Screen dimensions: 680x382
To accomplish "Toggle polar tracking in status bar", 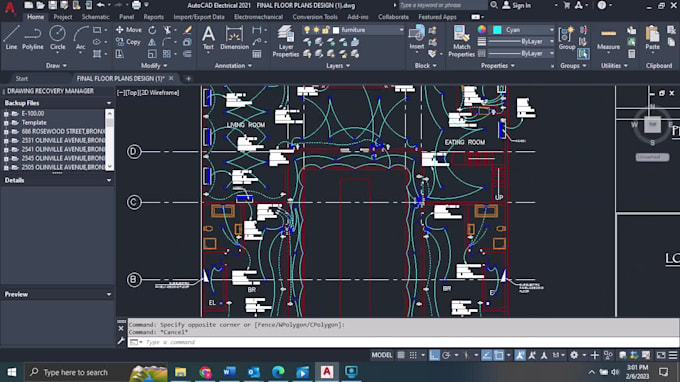I will click(446, 355).
